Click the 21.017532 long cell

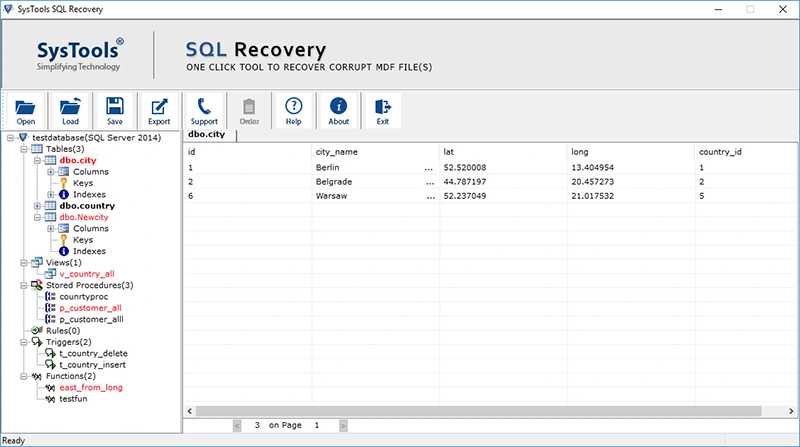tap(631, 196)
